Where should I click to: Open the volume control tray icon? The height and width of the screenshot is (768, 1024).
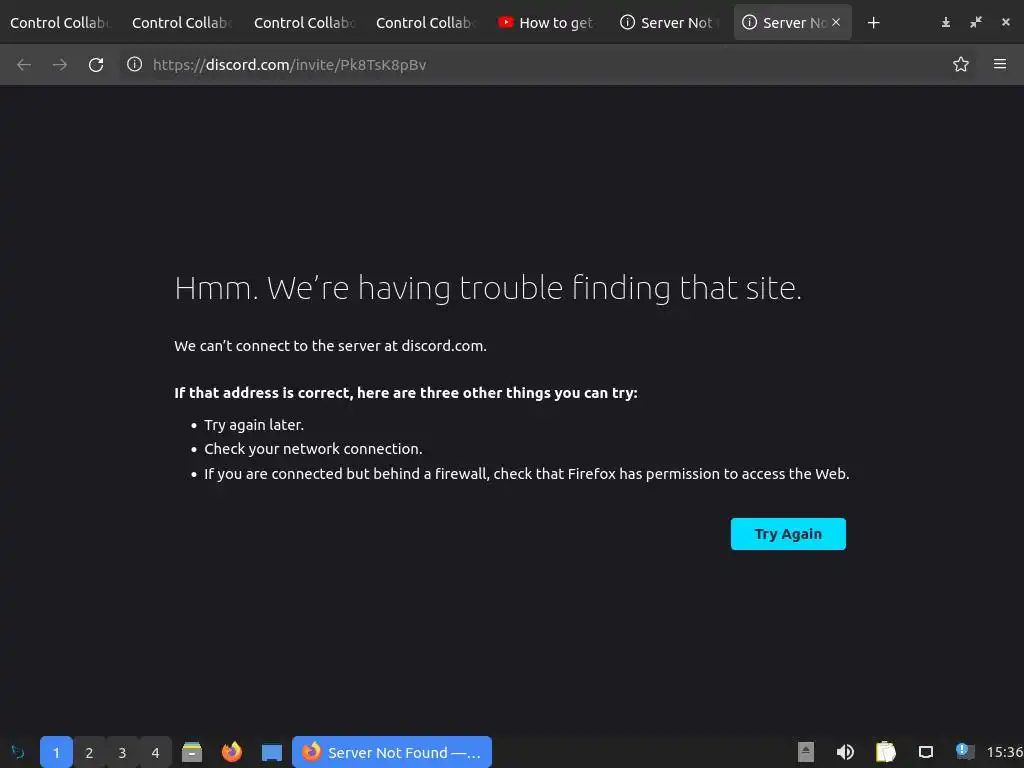pyautogui.click(x=845, y=752)
